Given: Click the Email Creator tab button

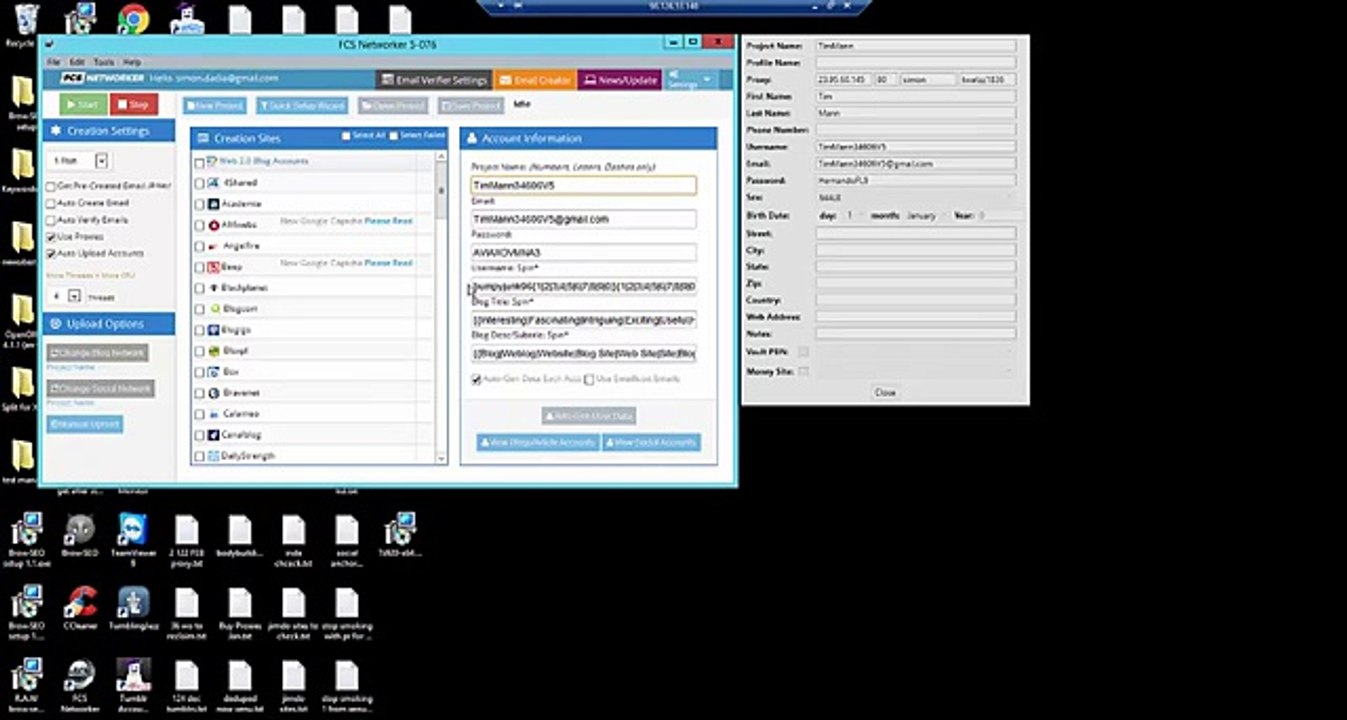Looking at the screenshot, I should click(x=535, y=80).
